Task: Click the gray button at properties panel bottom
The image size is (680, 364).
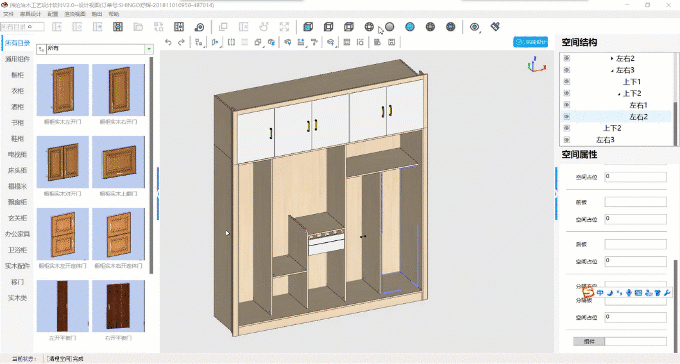Action: tap(589, 341)
